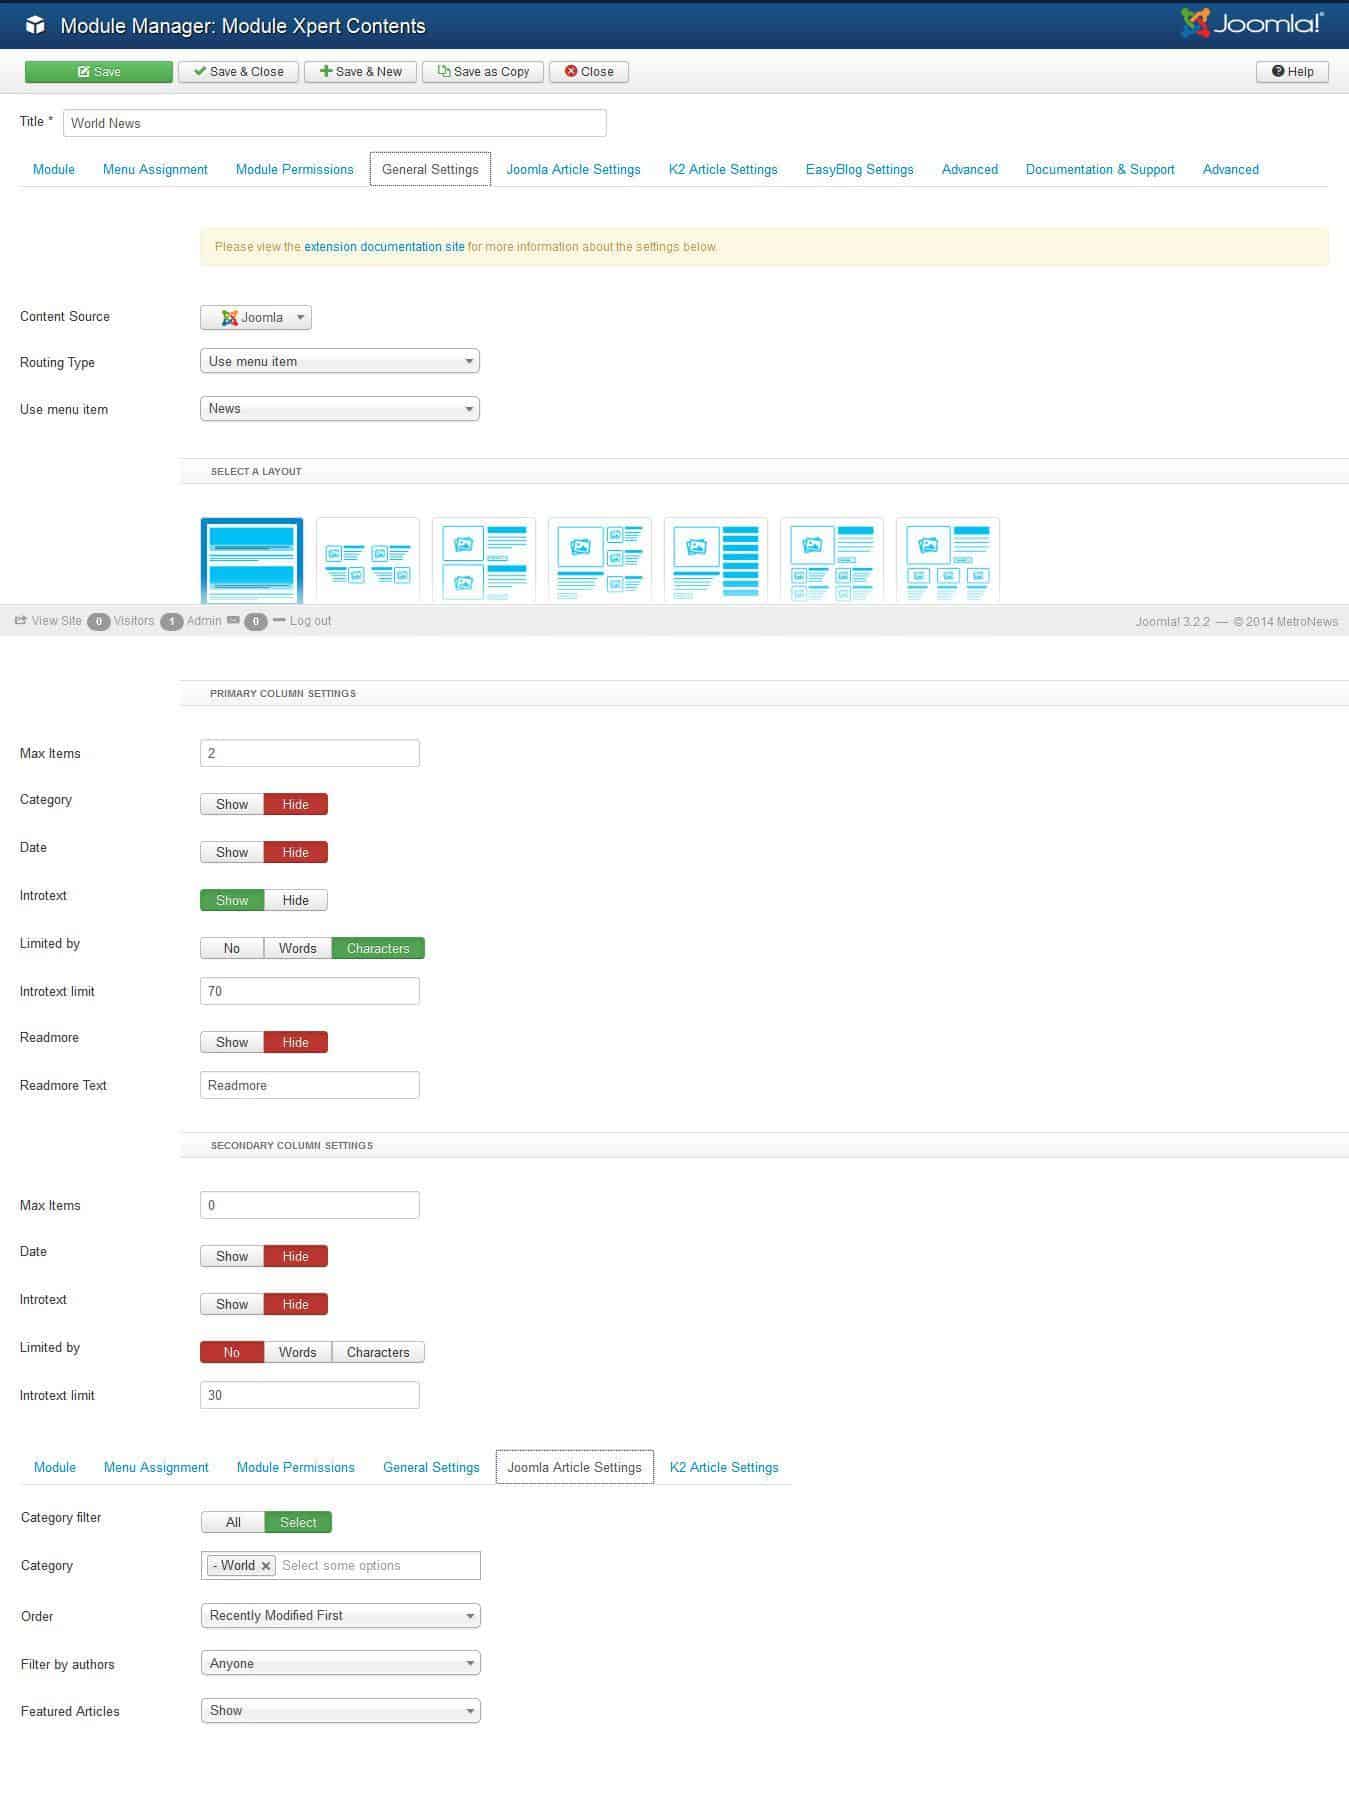Click Save & New button

[x=360, y=72]
